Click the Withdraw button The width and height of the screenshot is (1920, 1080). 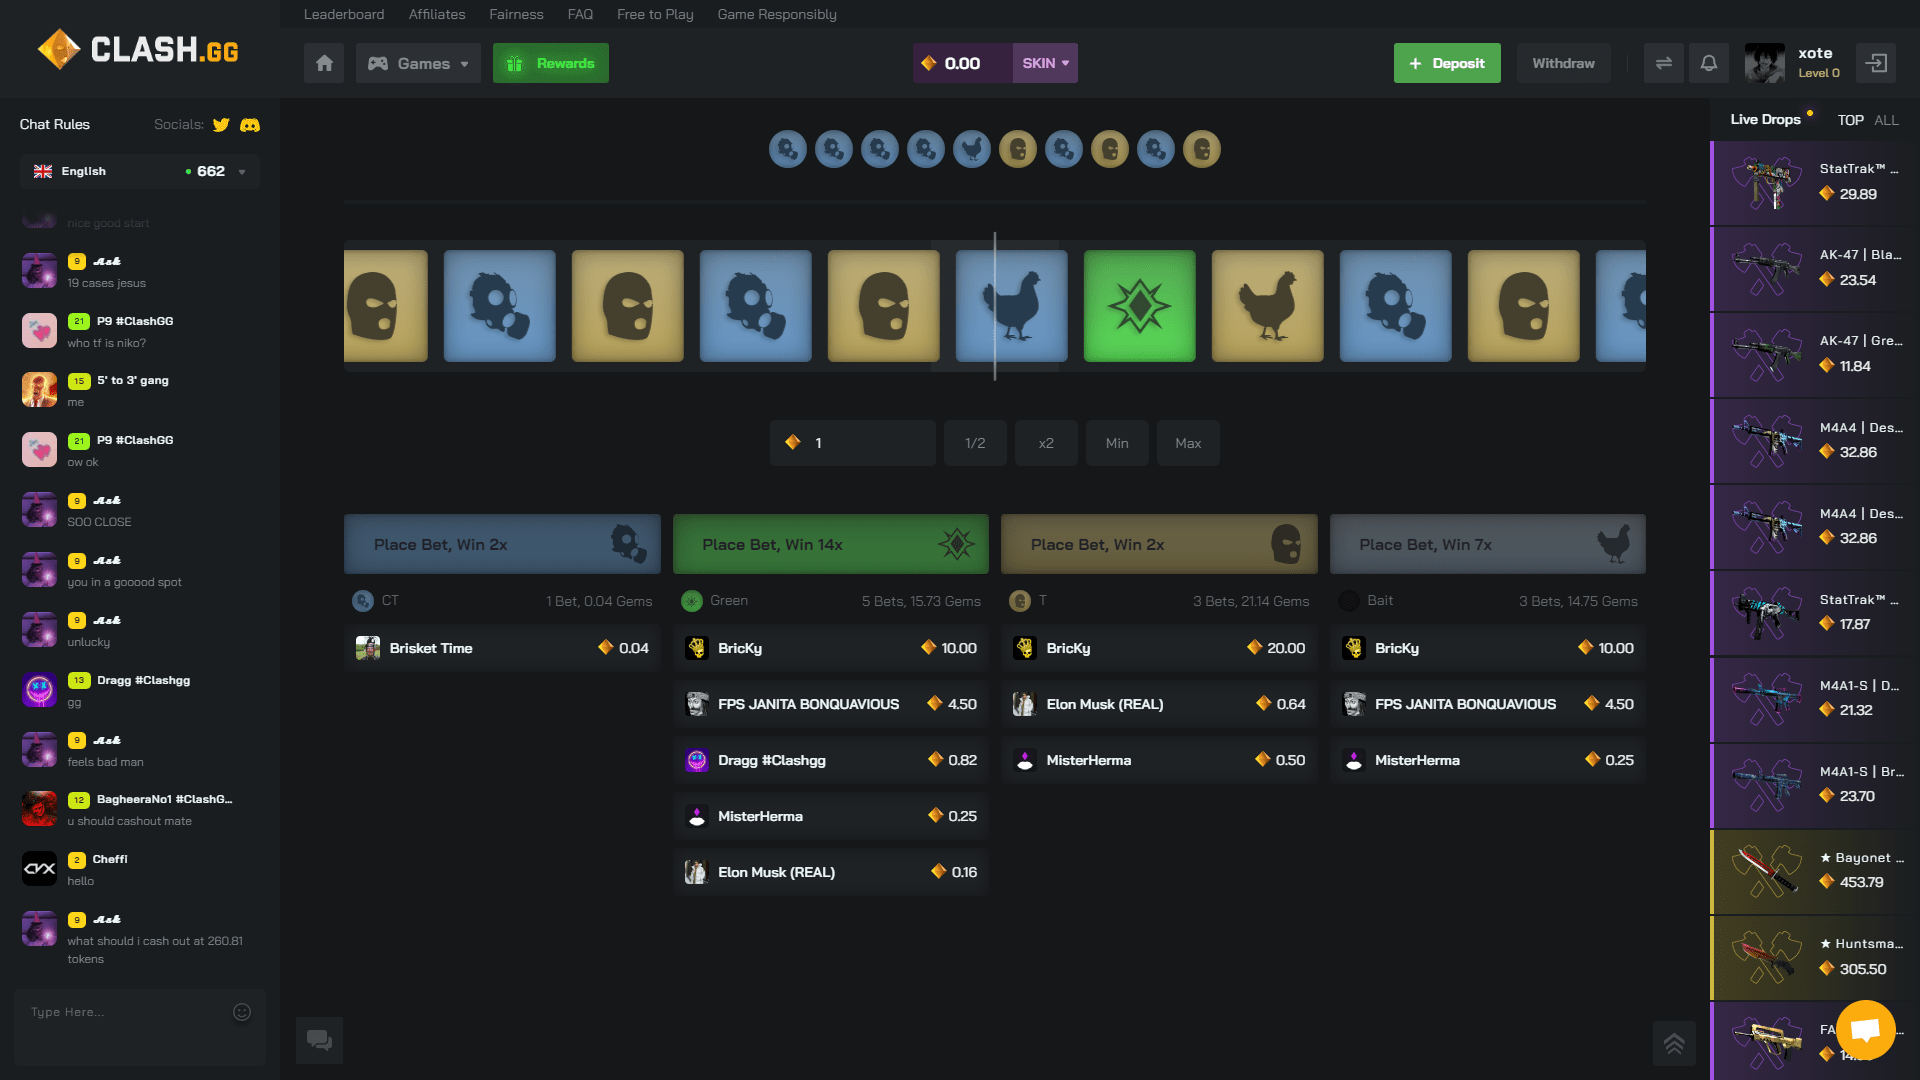point(1563,63)
